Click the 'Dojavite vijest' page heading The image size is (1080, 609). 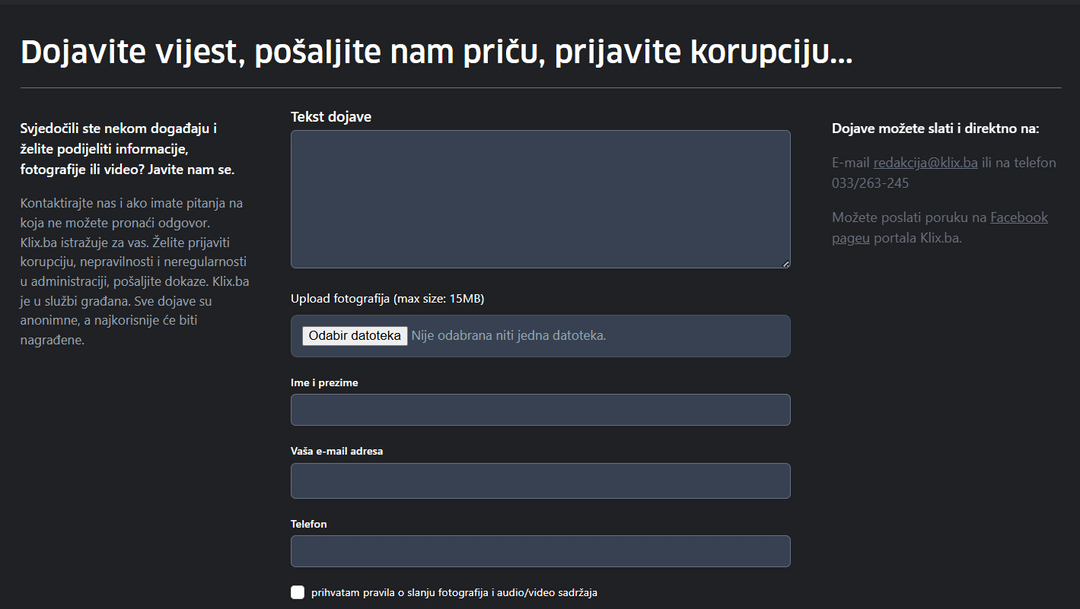click(x=437, y=52)
